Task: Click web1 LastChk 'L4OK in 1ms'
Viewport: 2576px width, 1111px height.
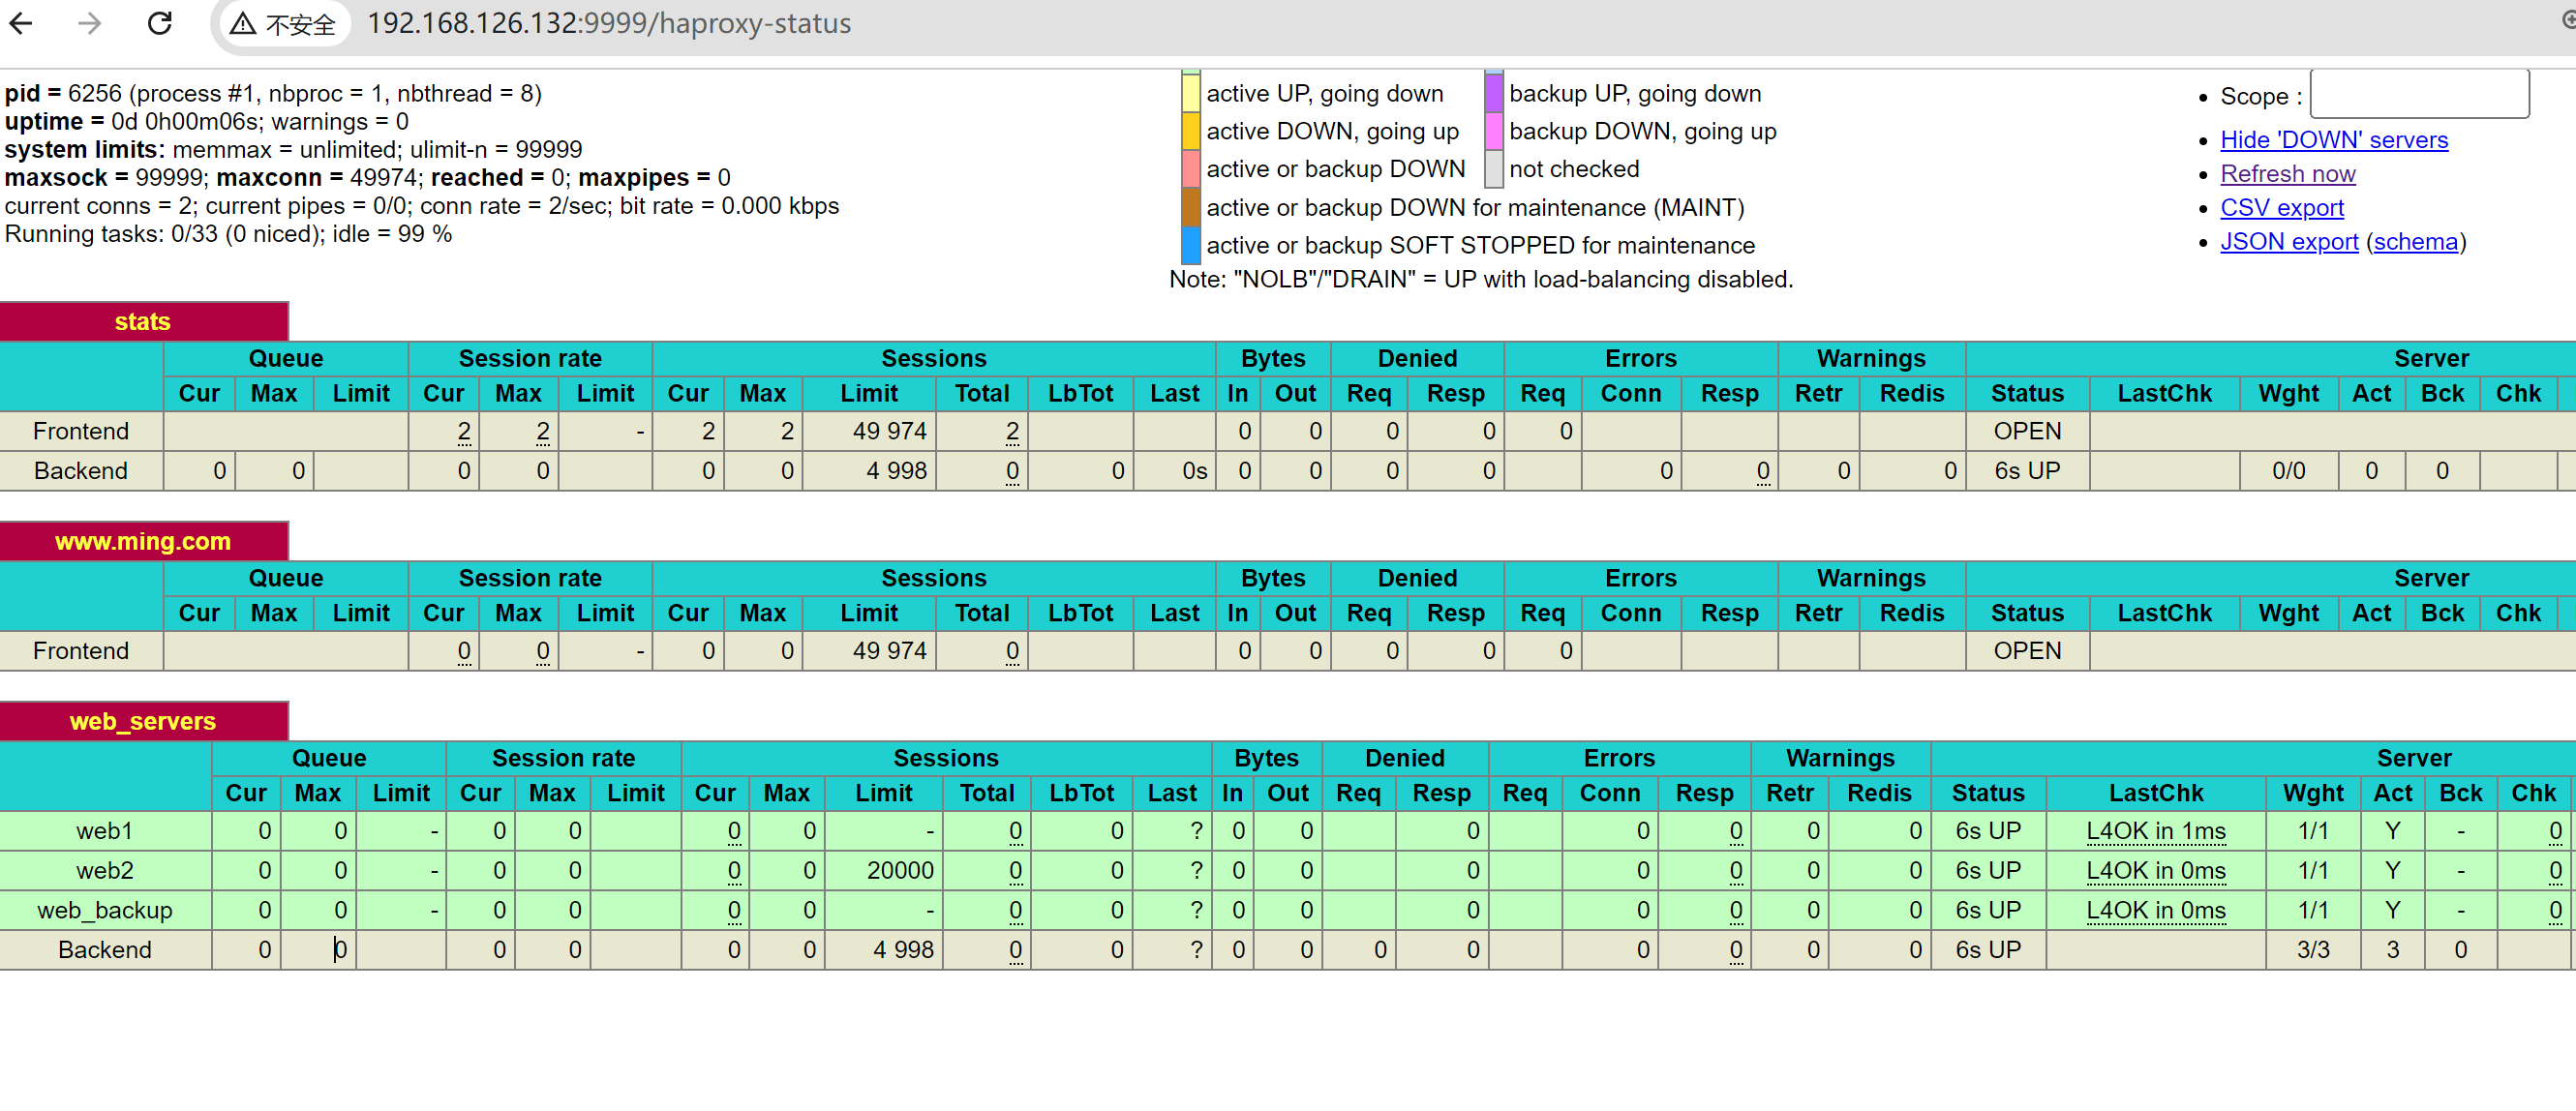Action: (2155, 831)
